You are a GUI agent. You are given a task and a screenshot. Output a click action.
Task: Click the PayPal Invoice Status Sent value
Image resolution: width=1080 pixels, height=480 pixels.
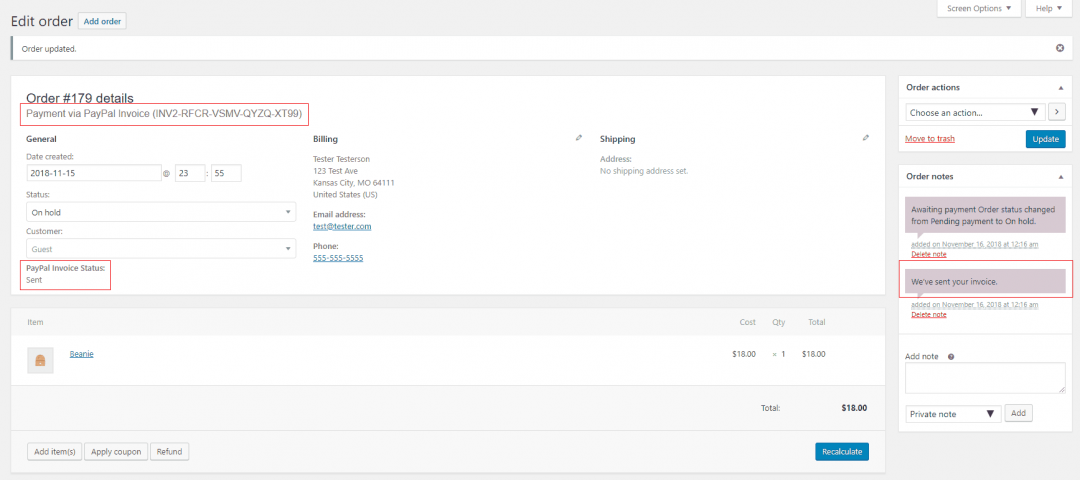[x=34, y=280]
